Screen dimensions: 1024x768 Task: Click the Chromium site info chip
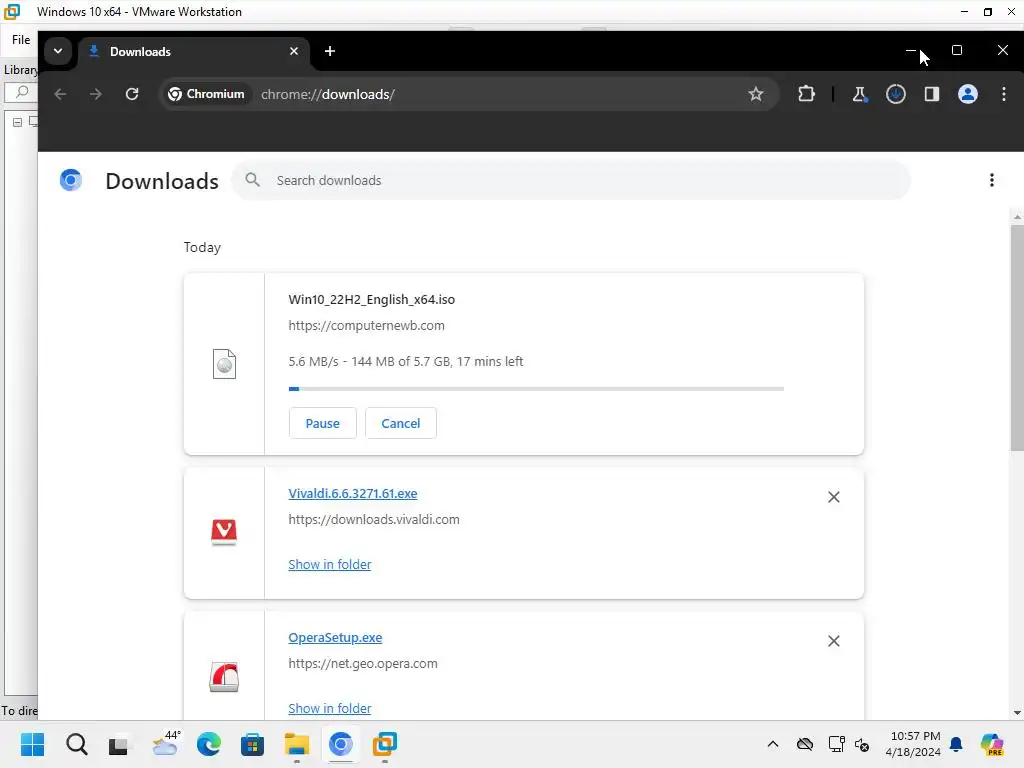[206, 94]
